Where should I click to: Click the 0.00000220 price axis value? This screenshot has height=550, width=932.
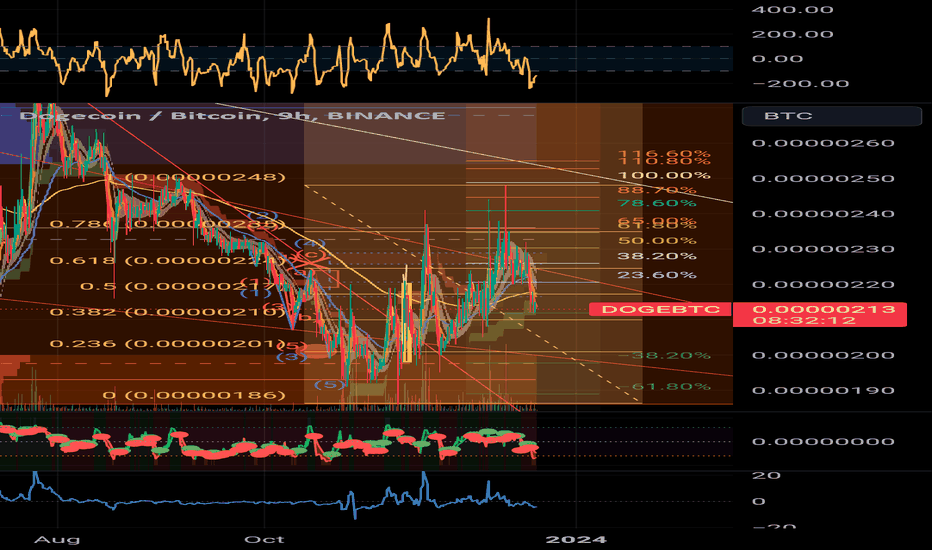[x=823, y=284]
